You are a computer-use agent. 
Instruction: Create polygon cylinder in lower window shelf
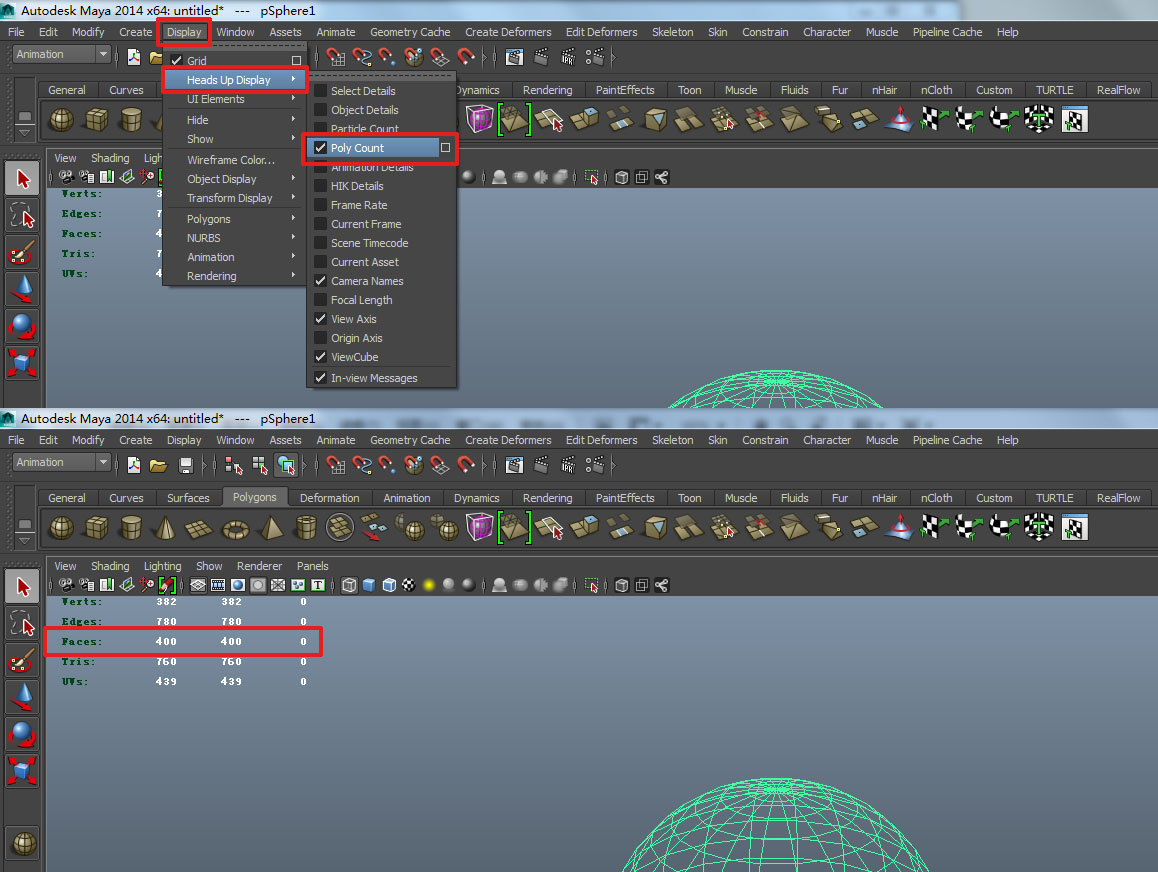(131, 528)
